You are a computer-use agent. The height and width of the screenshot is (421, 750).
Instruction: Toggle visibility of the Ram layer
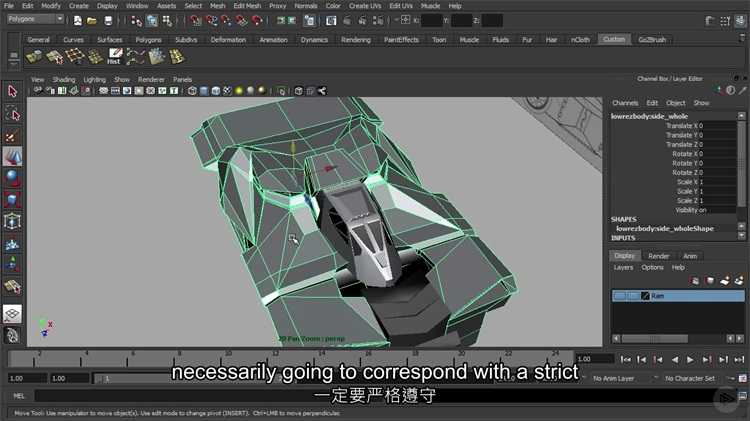click(x=620, y=296)
